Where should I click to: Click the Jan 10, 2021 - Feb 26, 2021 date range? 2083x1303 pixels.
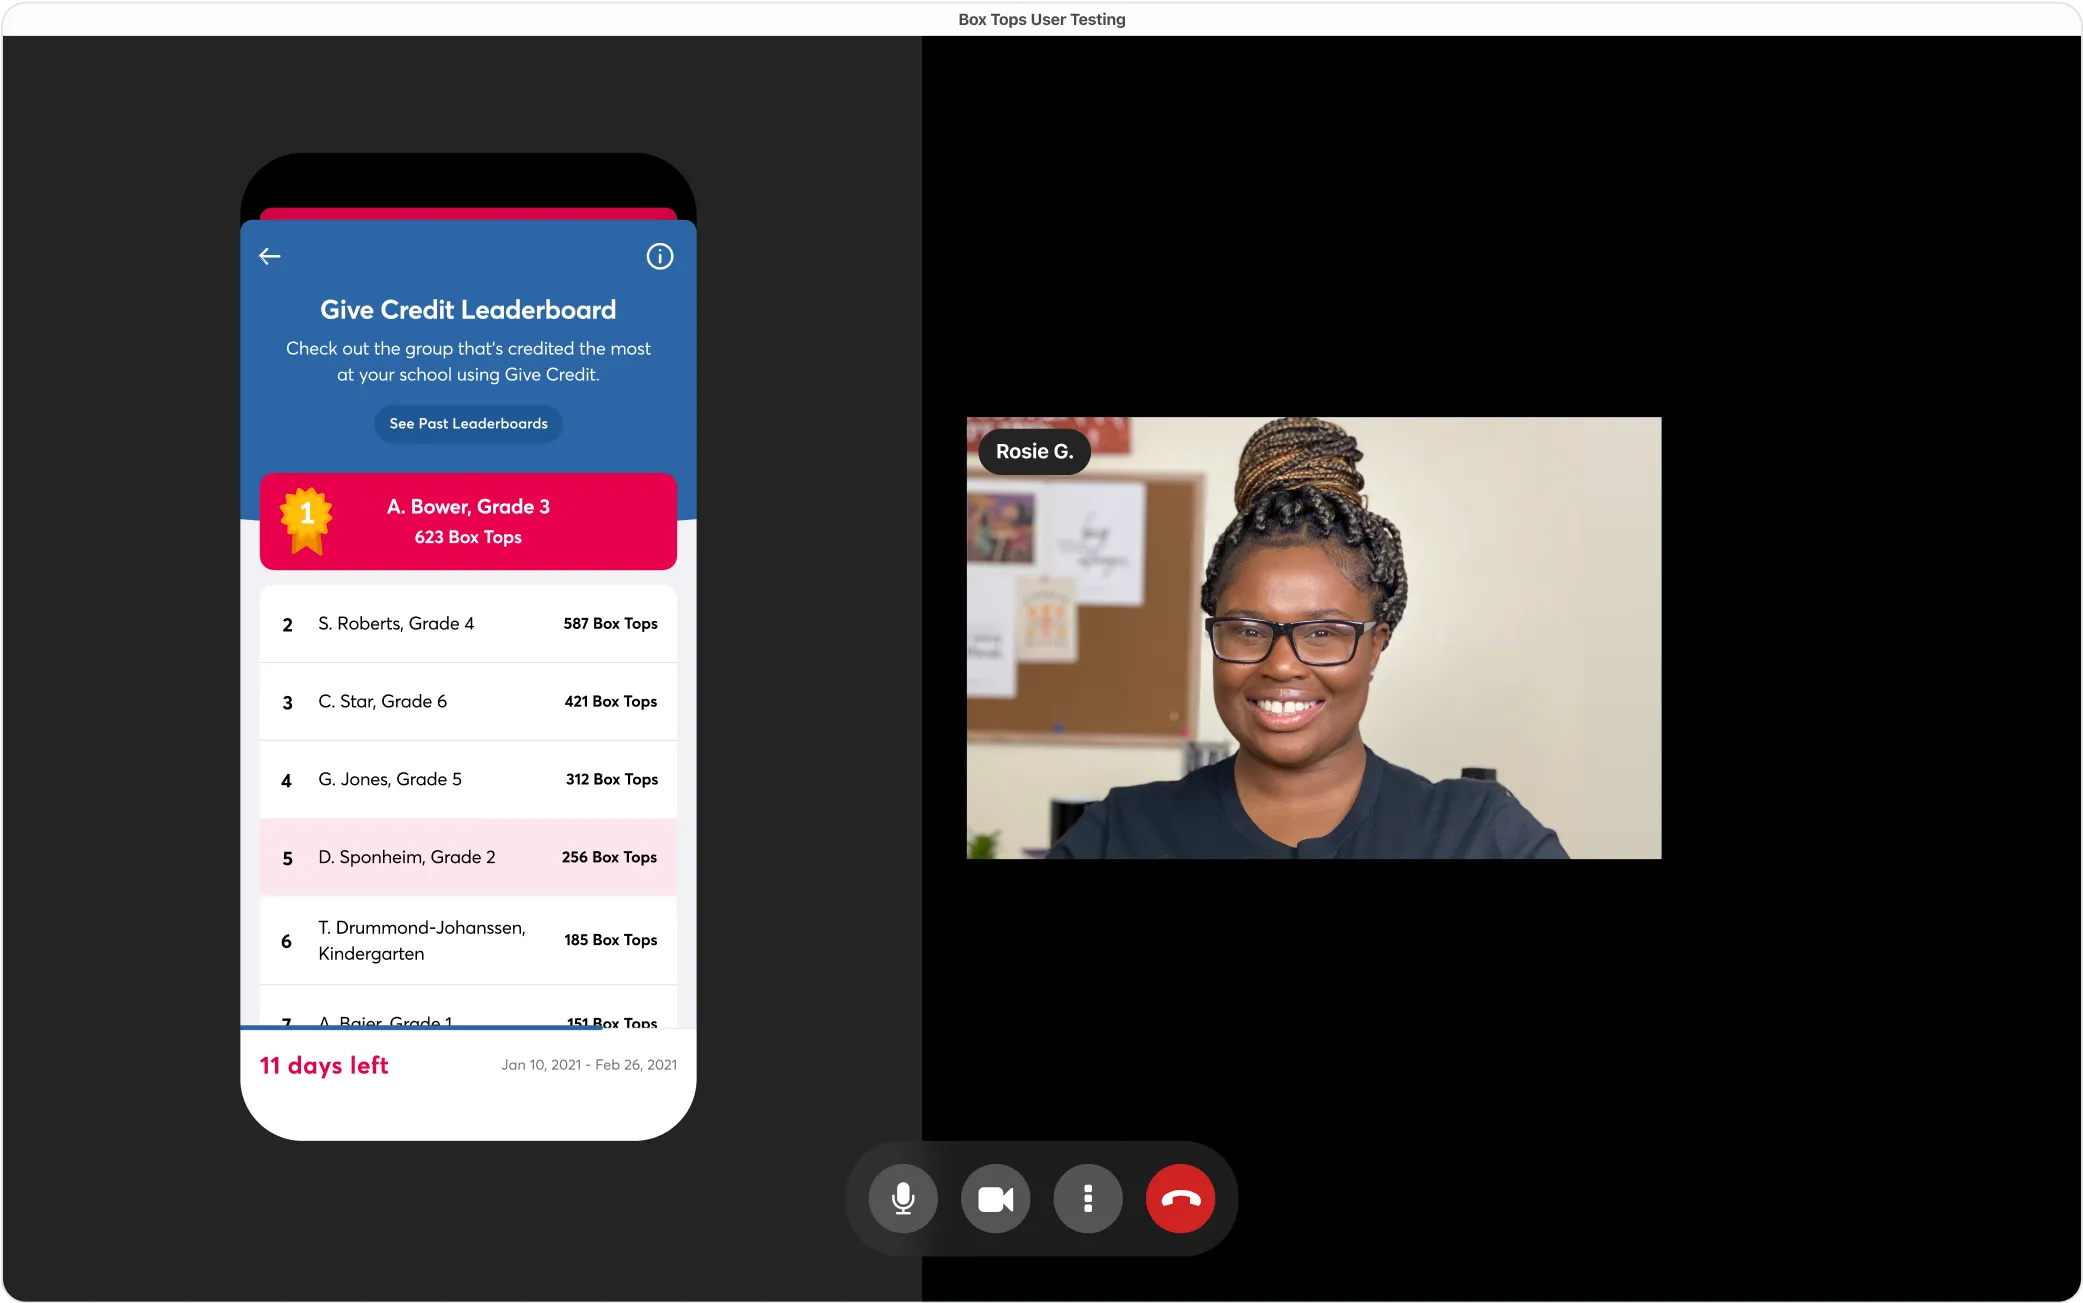pyautogui.click(x=589, y=1065)
